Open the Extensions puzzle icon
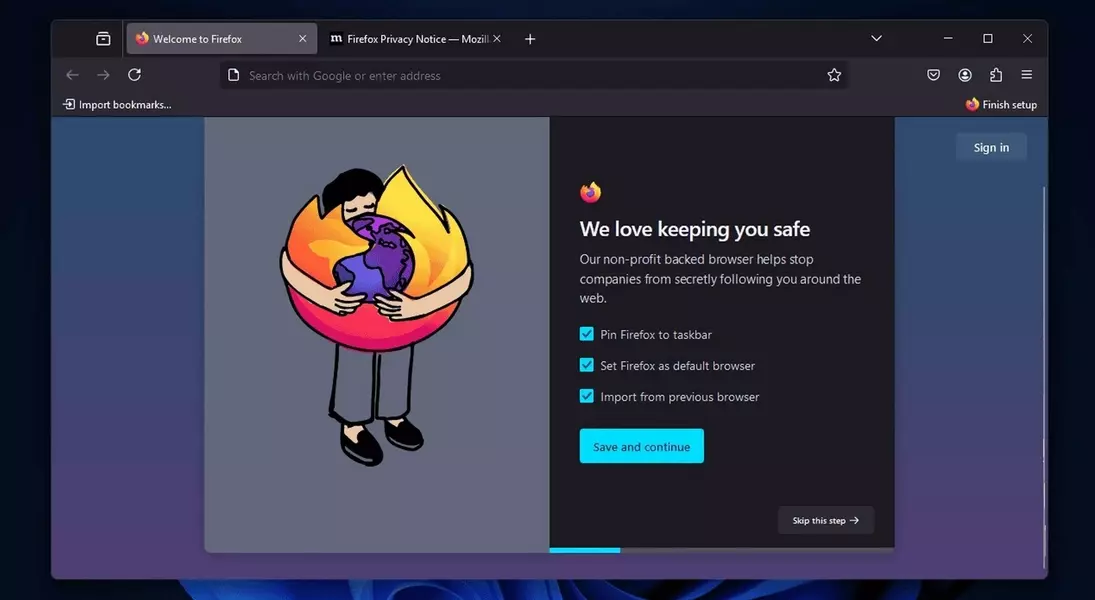The width and height of the screenshot is (1095, 600). [x=996, y=75]
